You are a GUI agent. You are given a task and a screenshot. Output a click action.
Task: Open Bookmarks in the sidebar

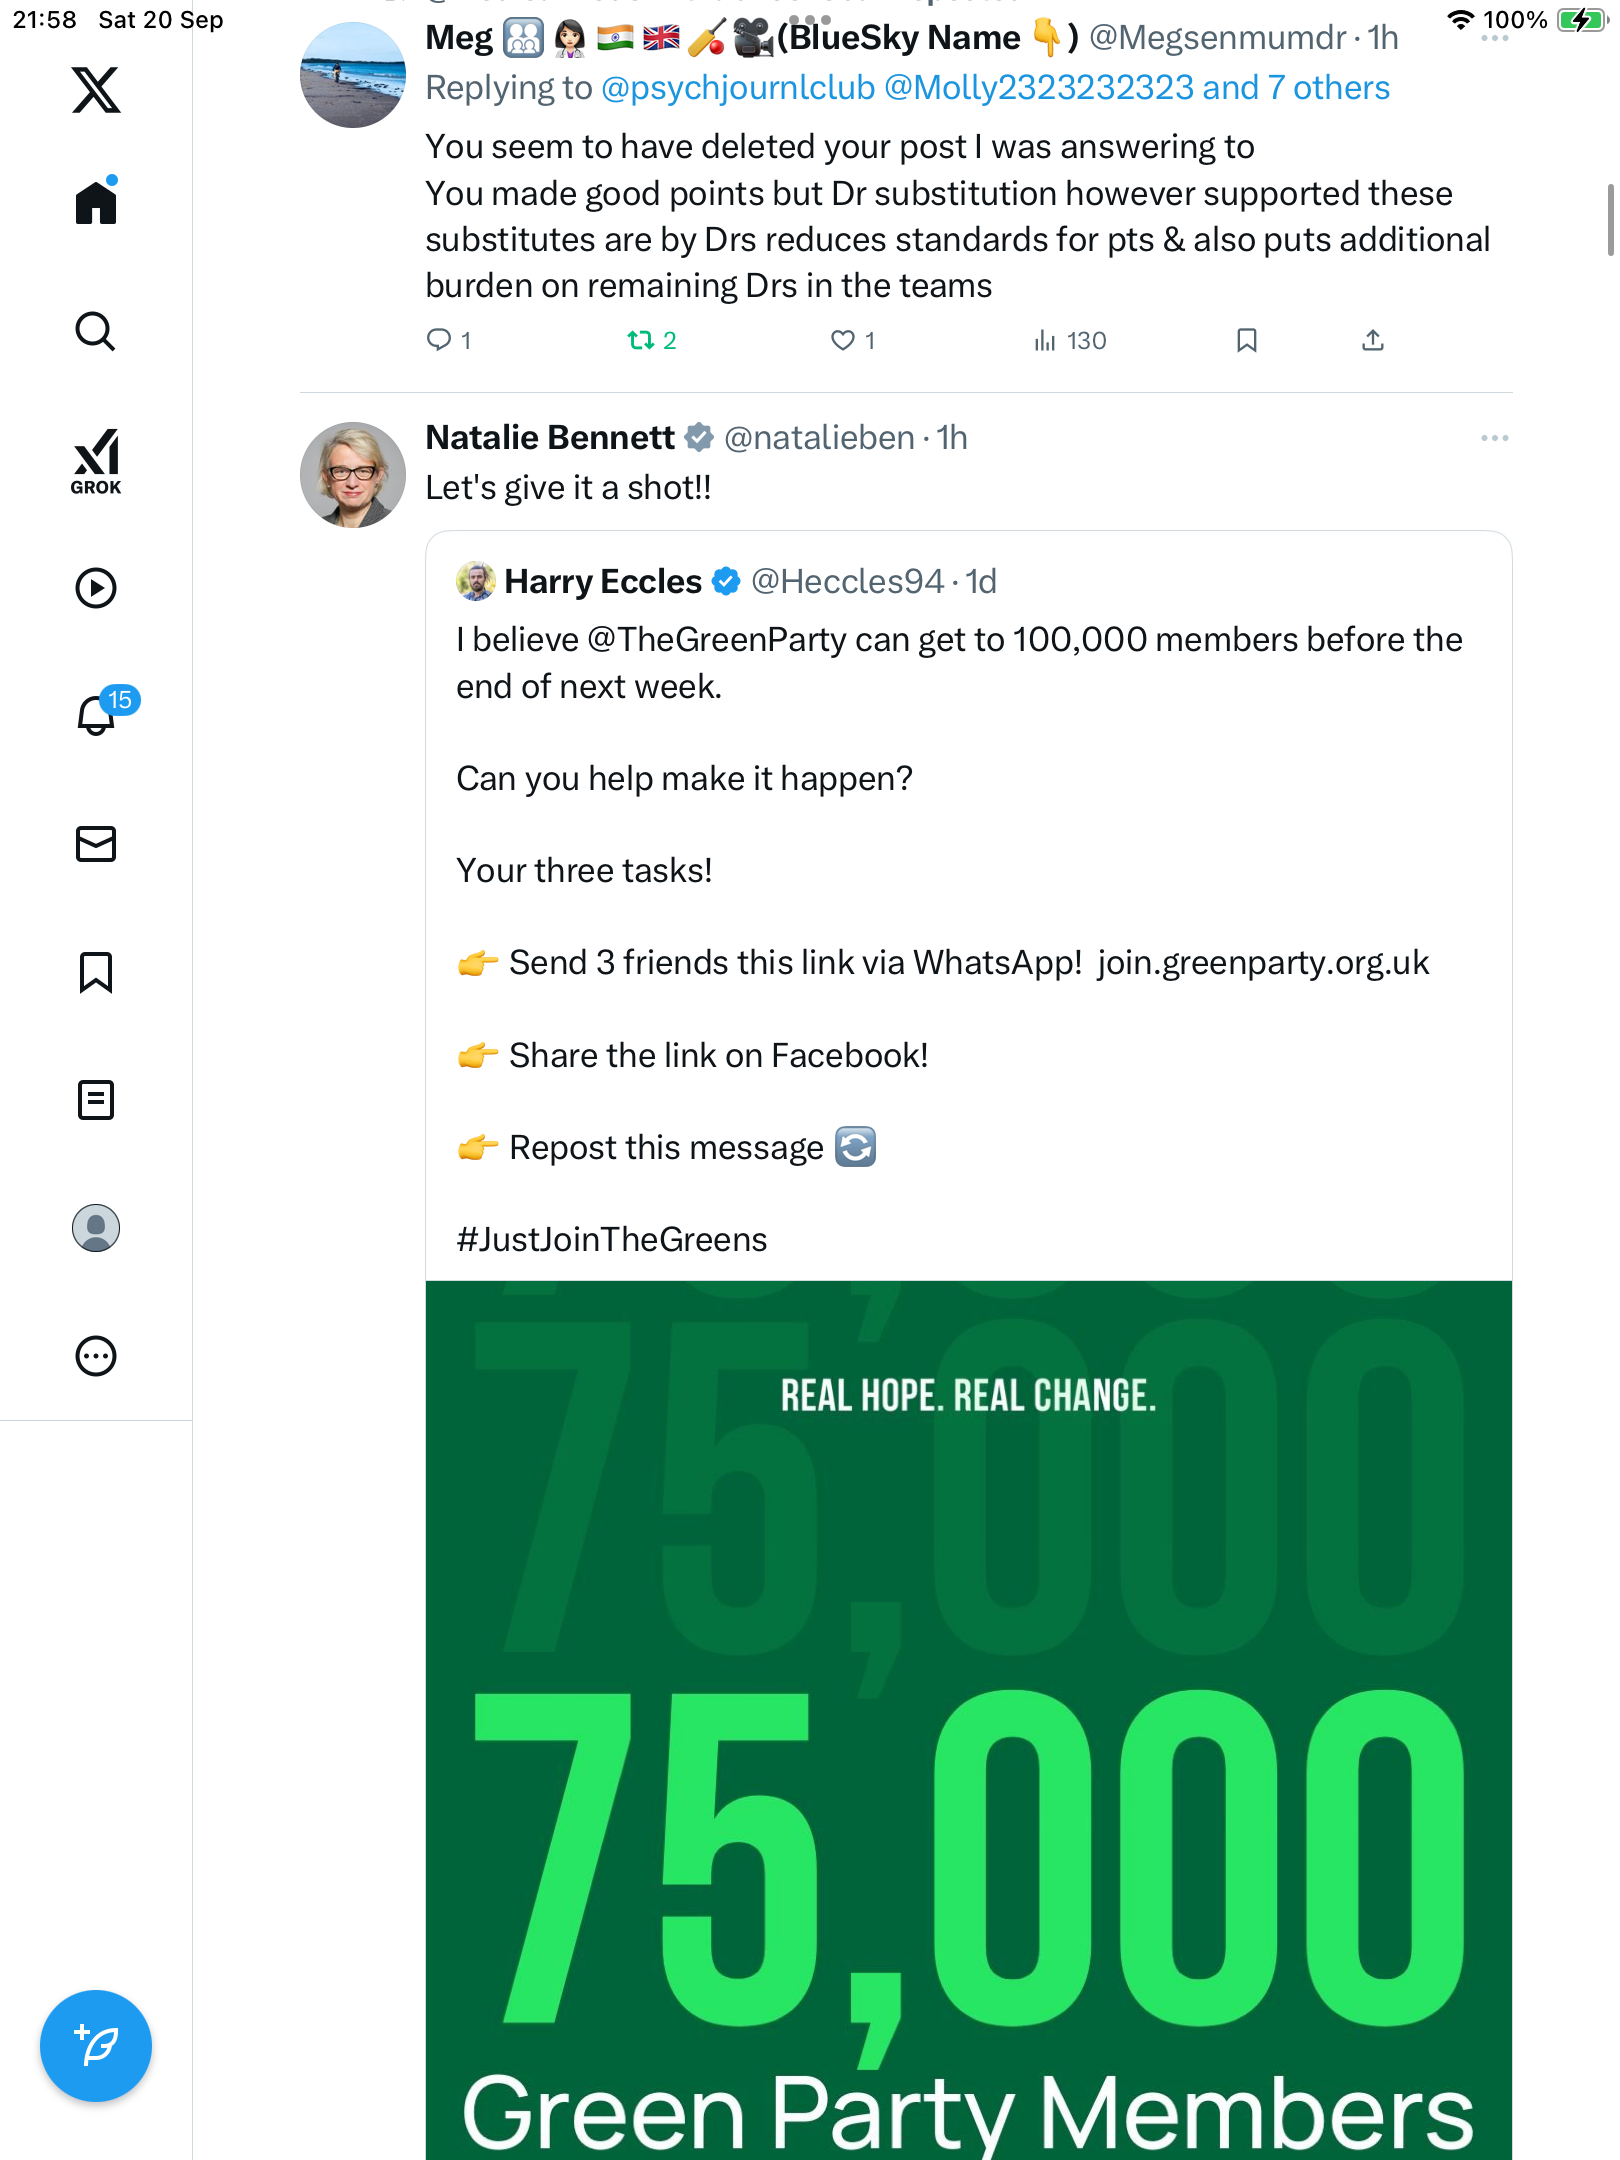click(96, 972)
